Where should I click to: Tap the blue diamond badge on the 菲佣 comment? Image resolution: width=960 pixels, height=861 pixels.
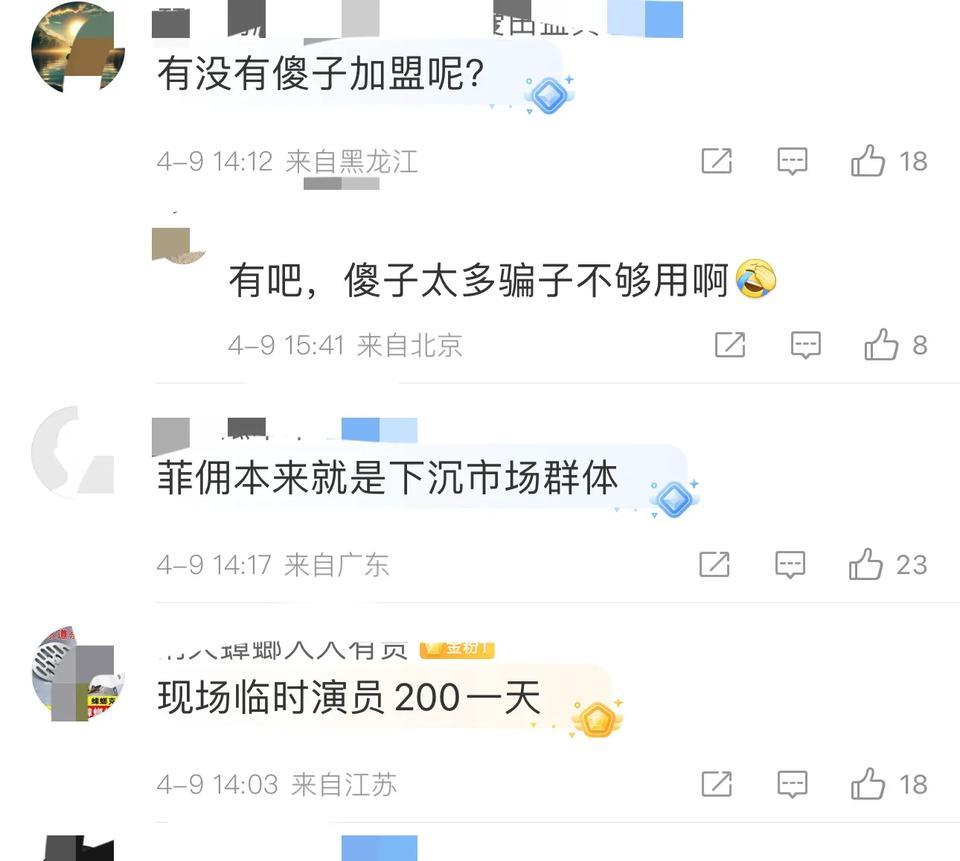674,498
